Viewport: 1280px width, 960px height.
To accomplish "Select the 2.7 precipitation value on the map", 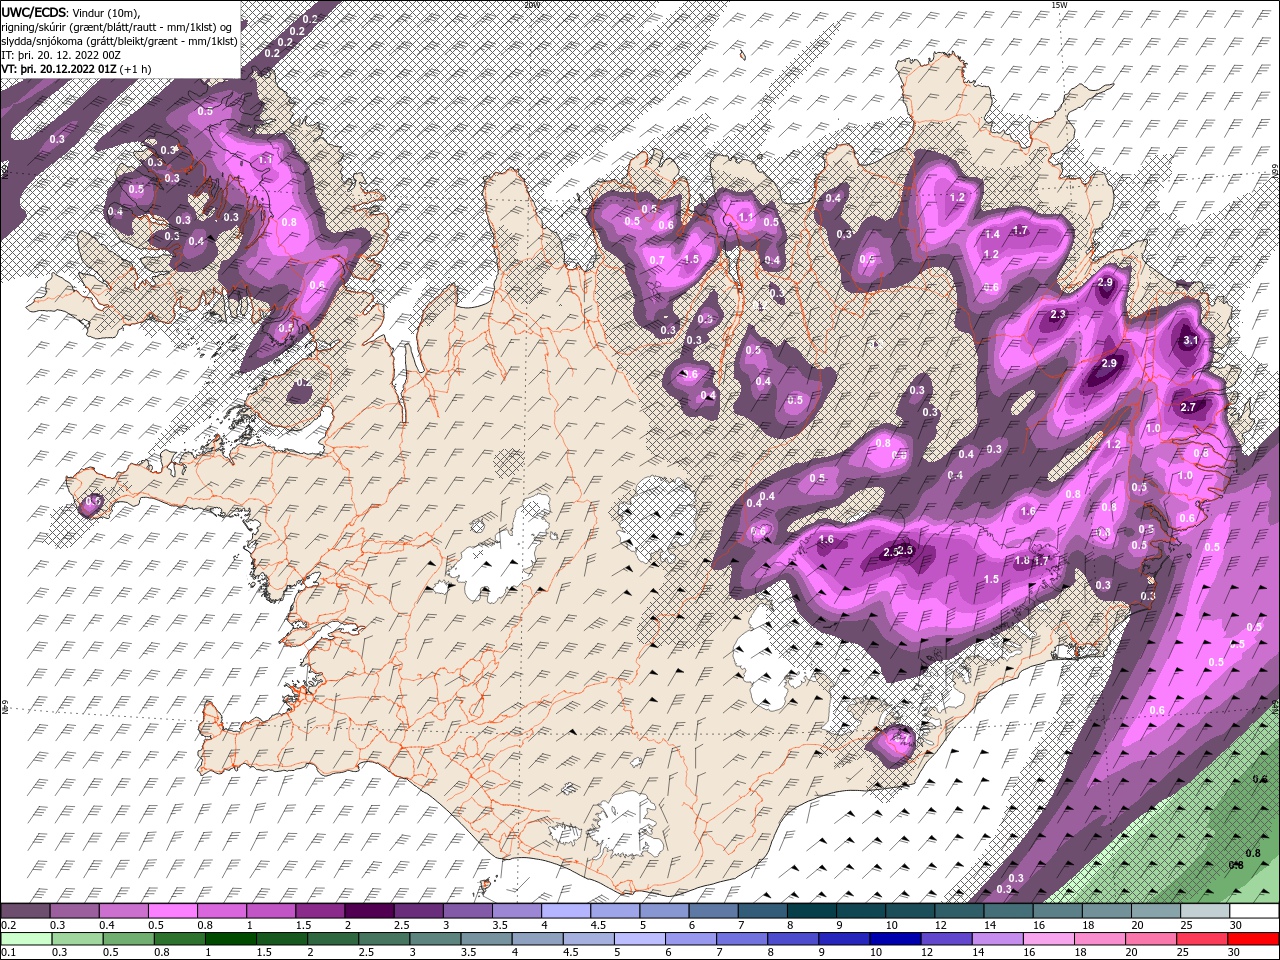I will (x=1188, y=407).
